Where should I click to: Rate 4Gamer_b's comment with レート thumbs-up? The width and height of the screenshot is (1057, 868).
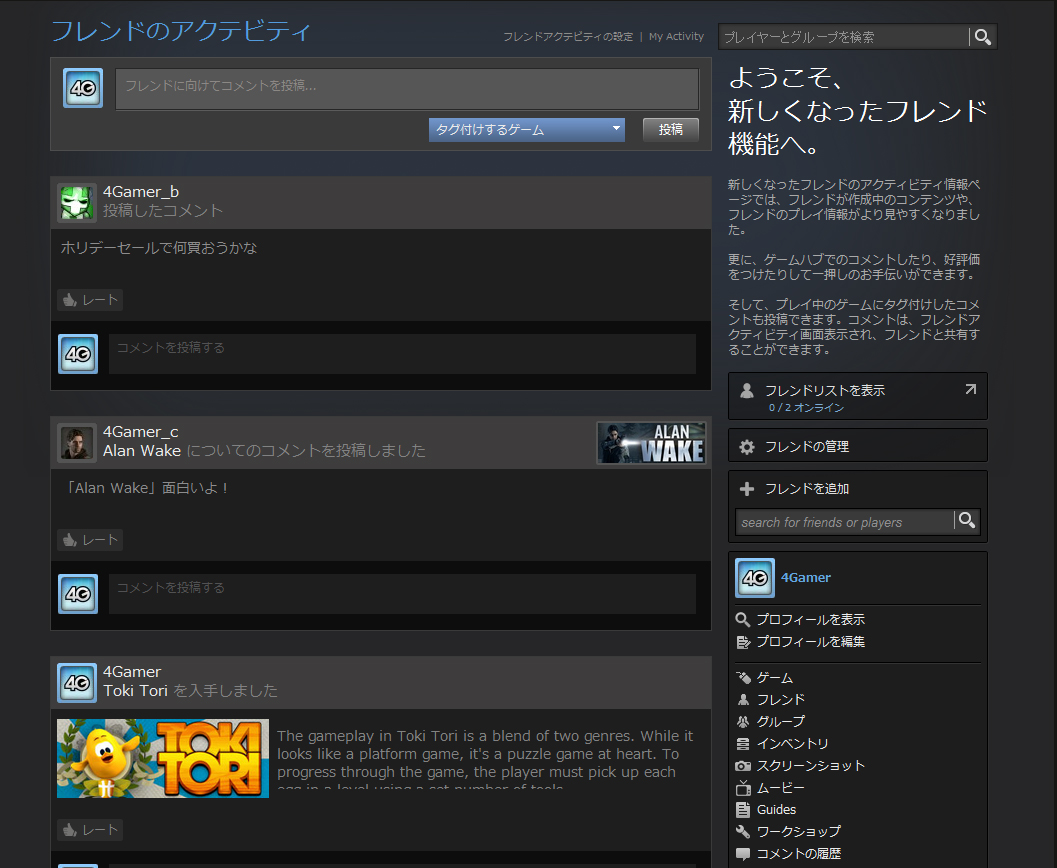[90, 300]
